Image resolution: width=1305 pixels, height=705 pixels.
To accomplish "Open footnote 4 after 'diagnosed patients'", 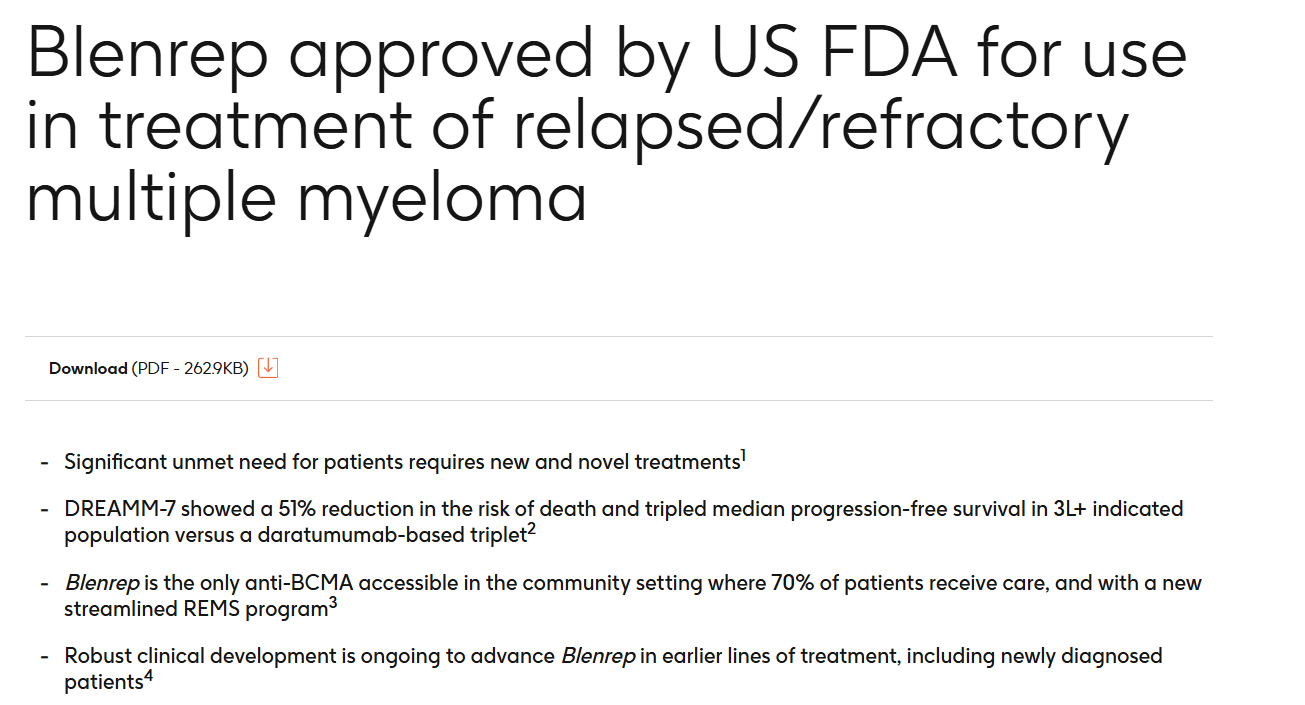I will point(149,678).
